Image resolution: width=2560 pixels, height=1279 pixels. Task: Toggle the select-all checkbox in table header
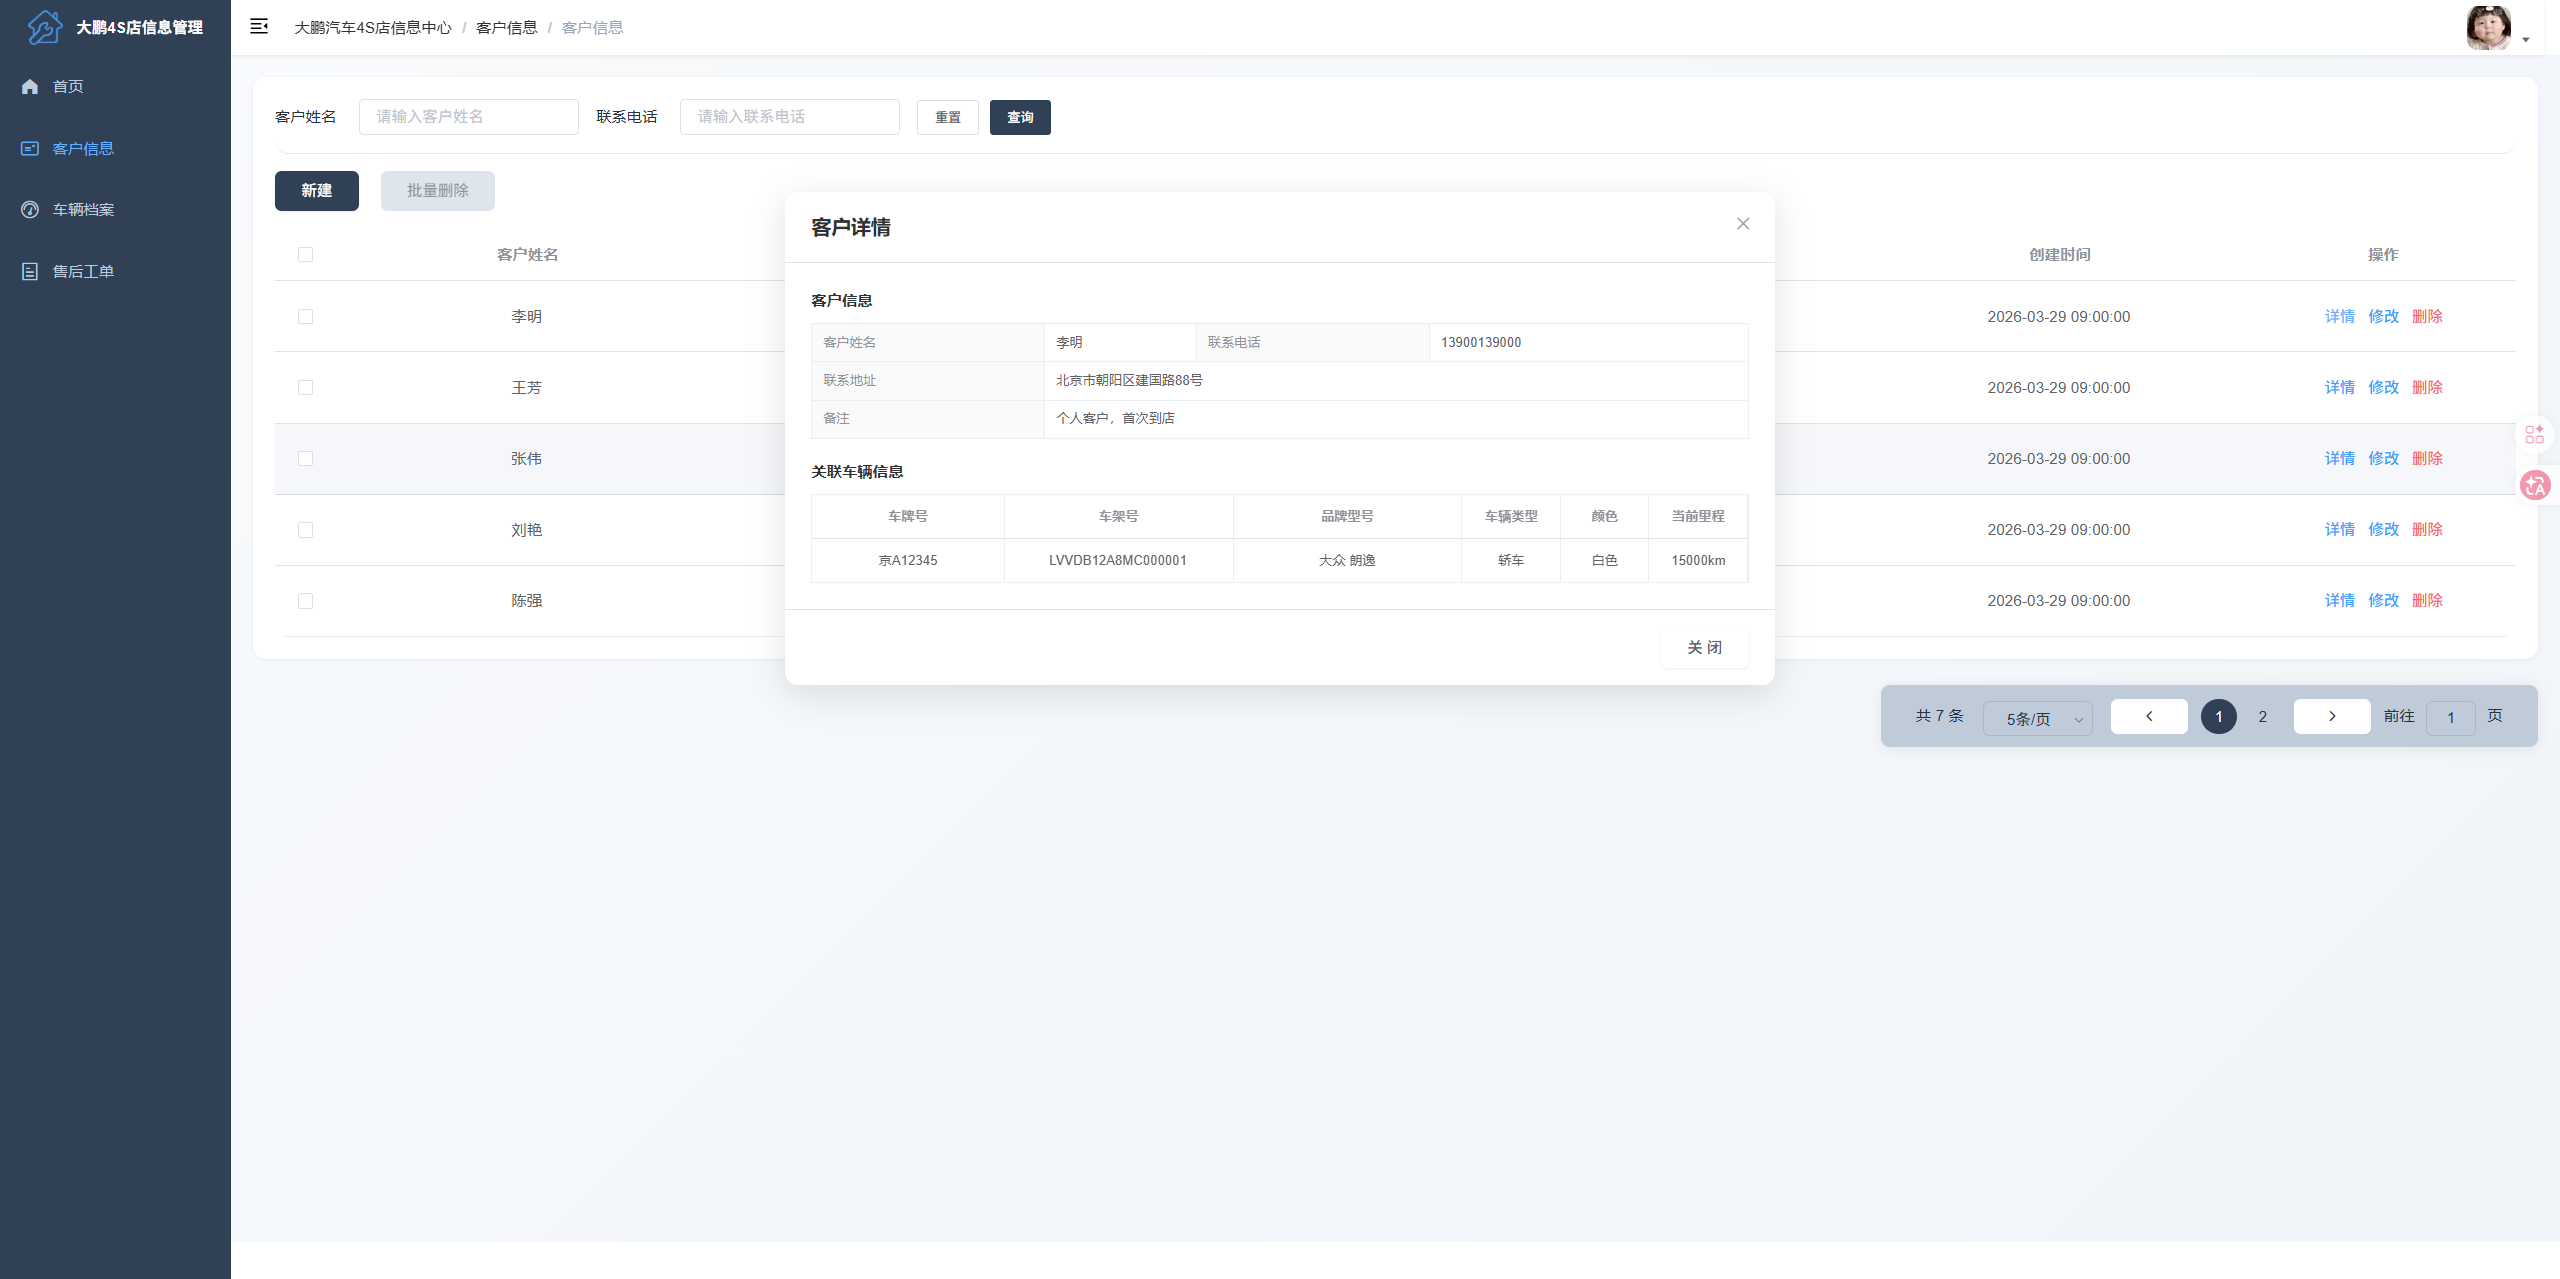(306, 255)
